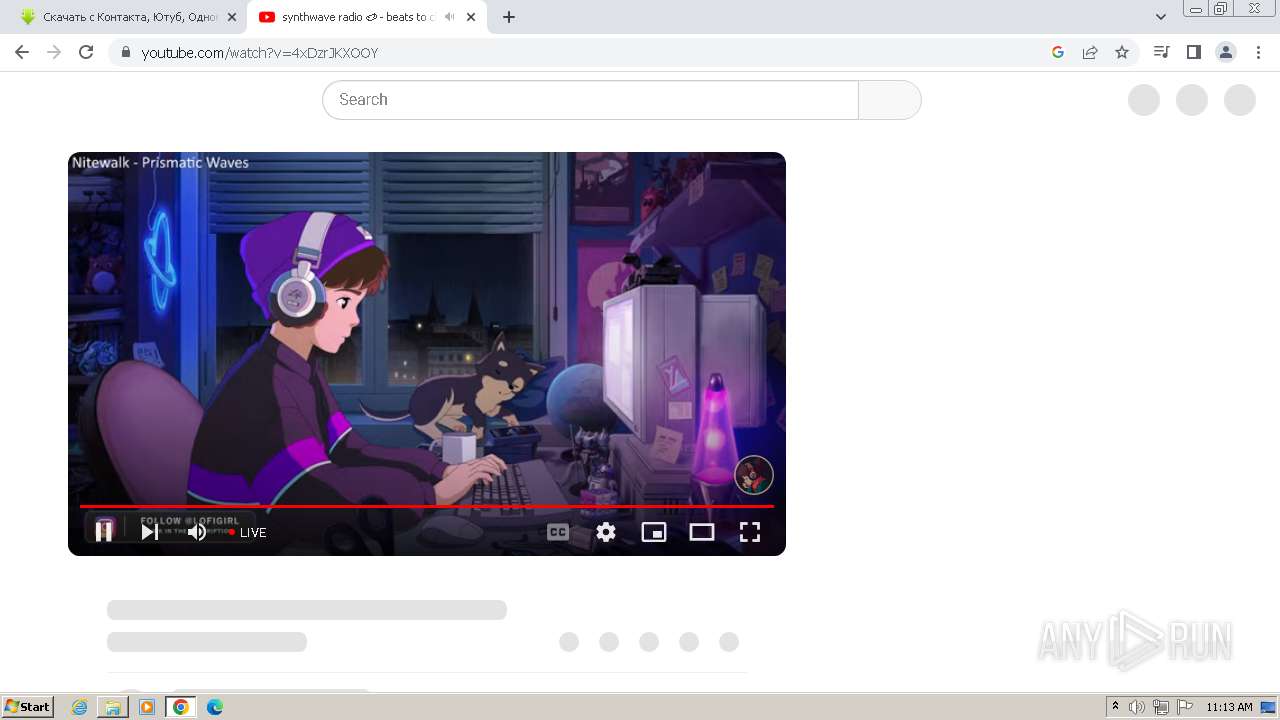Click the 11:13 AM taskbar clock
1280x720 pixels.
tap(1229, 707)
